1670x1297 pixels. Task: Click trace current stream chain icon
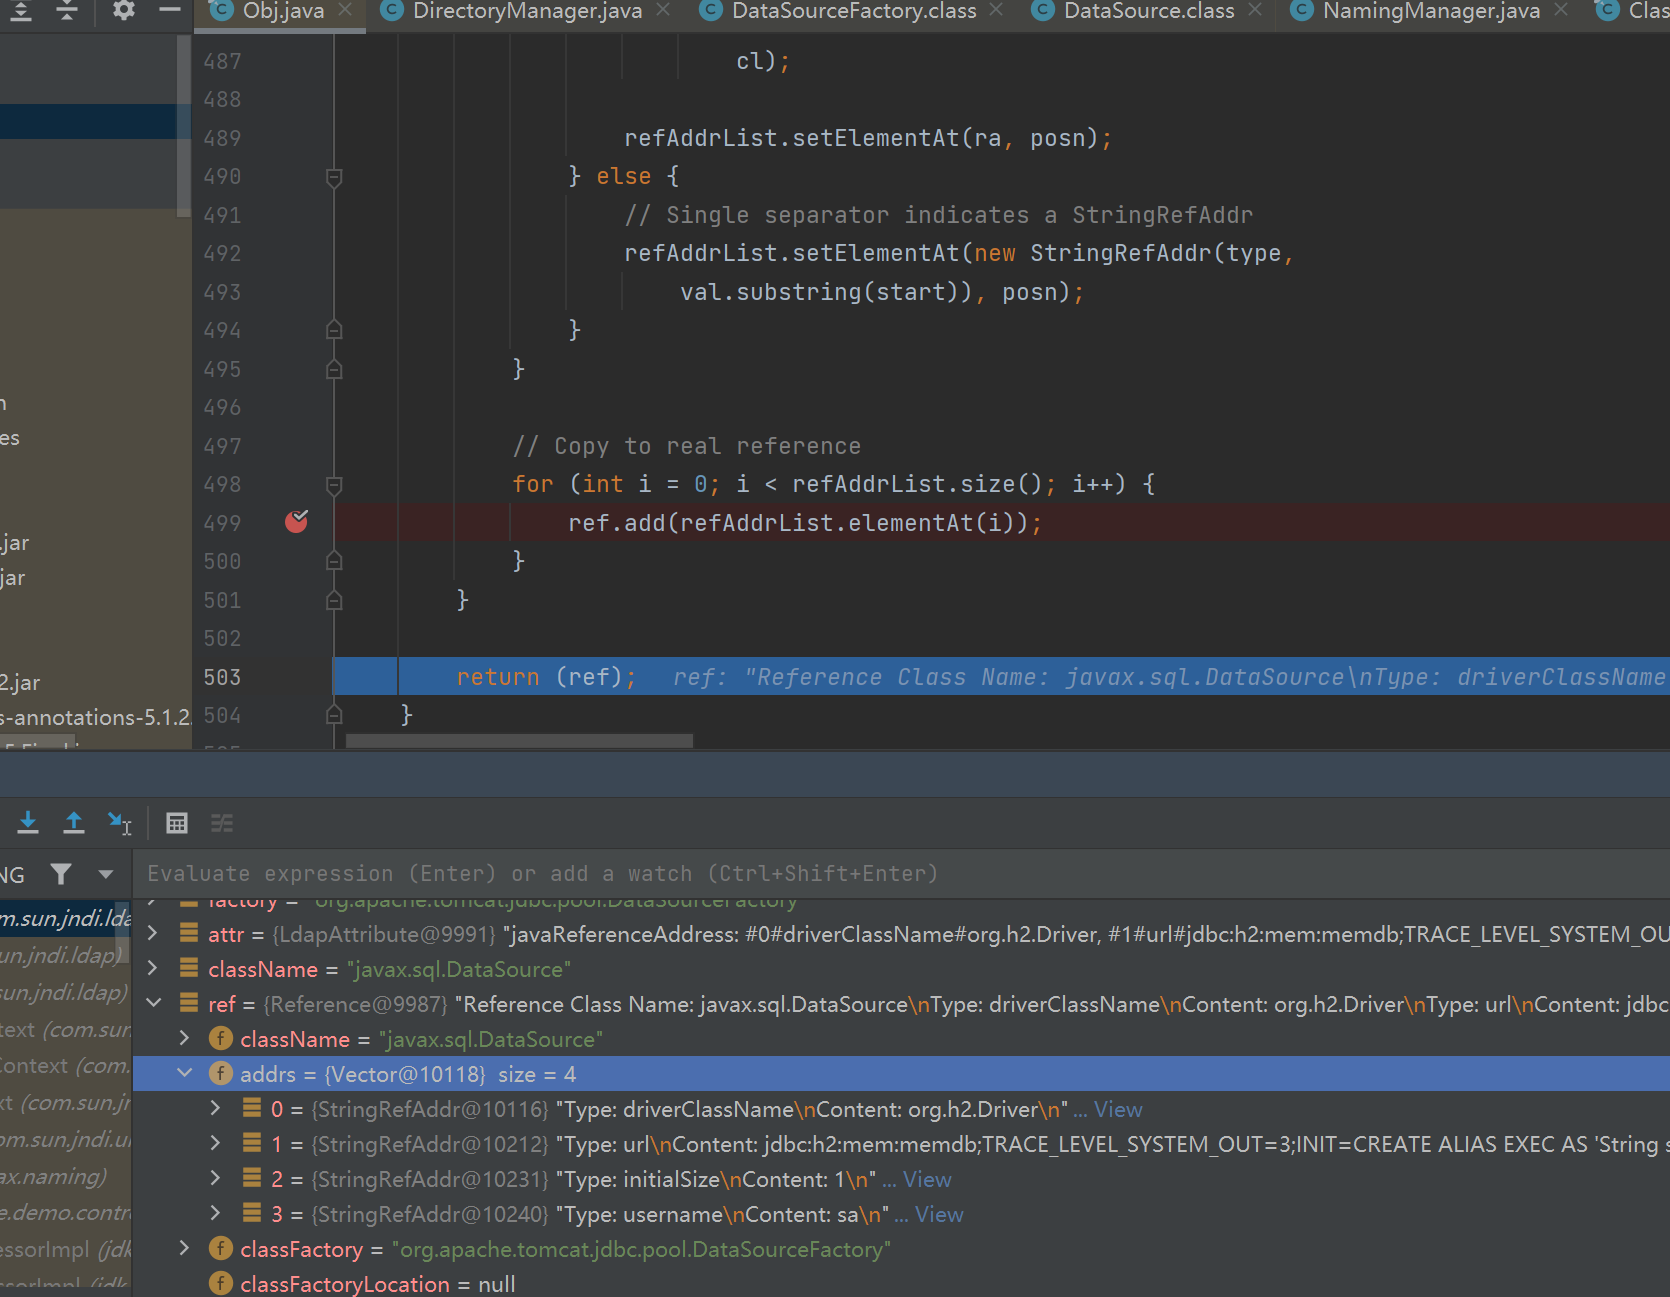[x=222, y=823]
